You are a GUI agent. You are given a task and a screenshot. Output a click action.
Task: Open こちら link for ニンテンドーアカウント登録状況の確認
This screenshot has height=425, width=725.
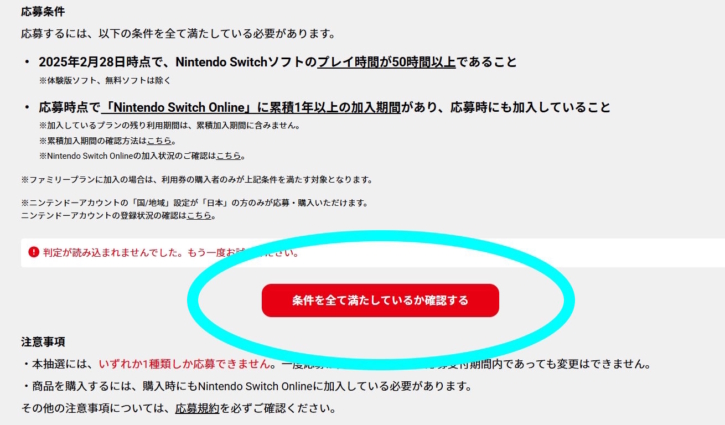[199, 216]
